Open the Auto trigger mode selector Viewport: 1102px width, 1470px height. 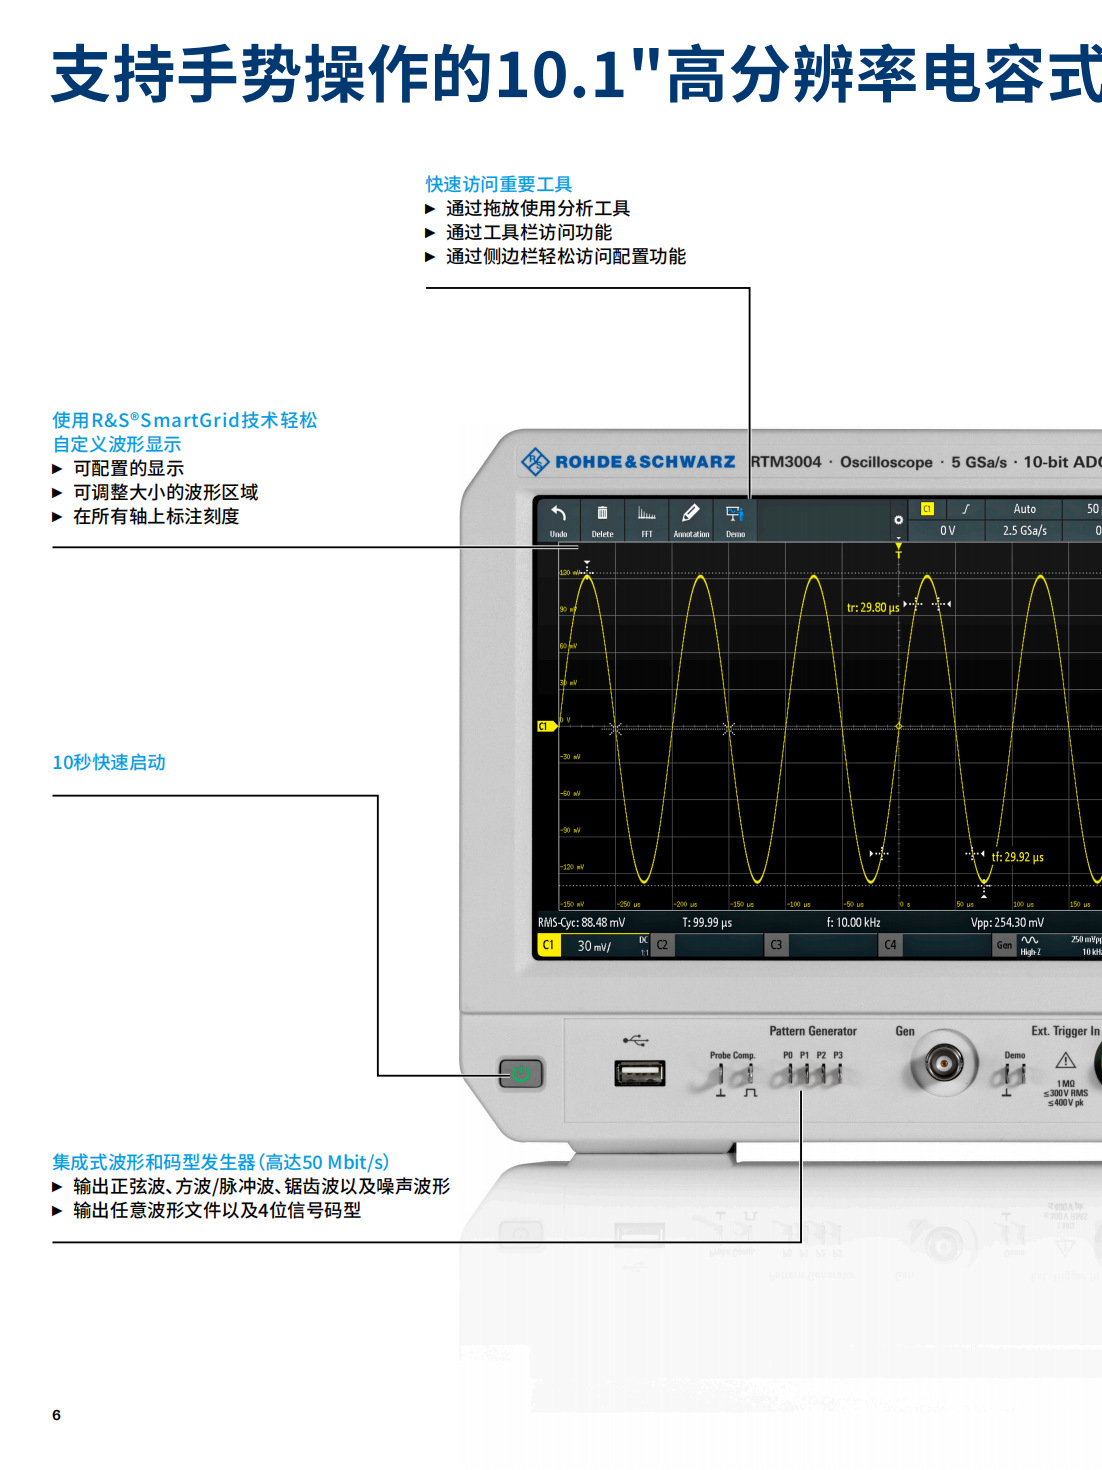[x=1025, y=509]
